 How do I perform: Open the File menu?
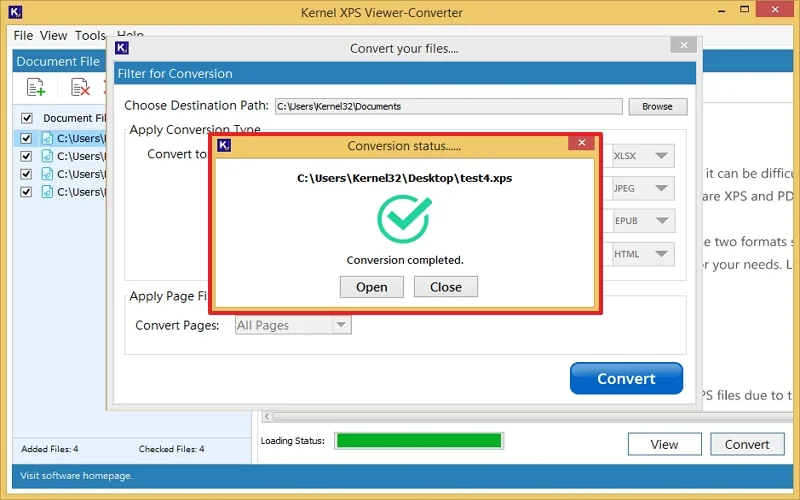coord(23,36)
